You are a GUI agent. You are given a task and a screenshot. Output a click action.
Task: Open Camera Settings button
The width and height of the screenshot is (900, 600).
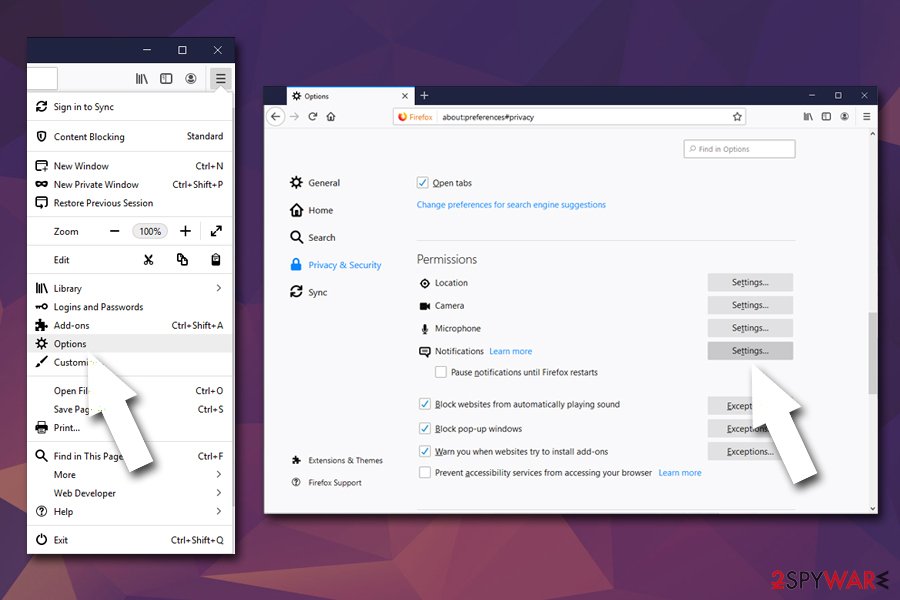tap(750, 305)
